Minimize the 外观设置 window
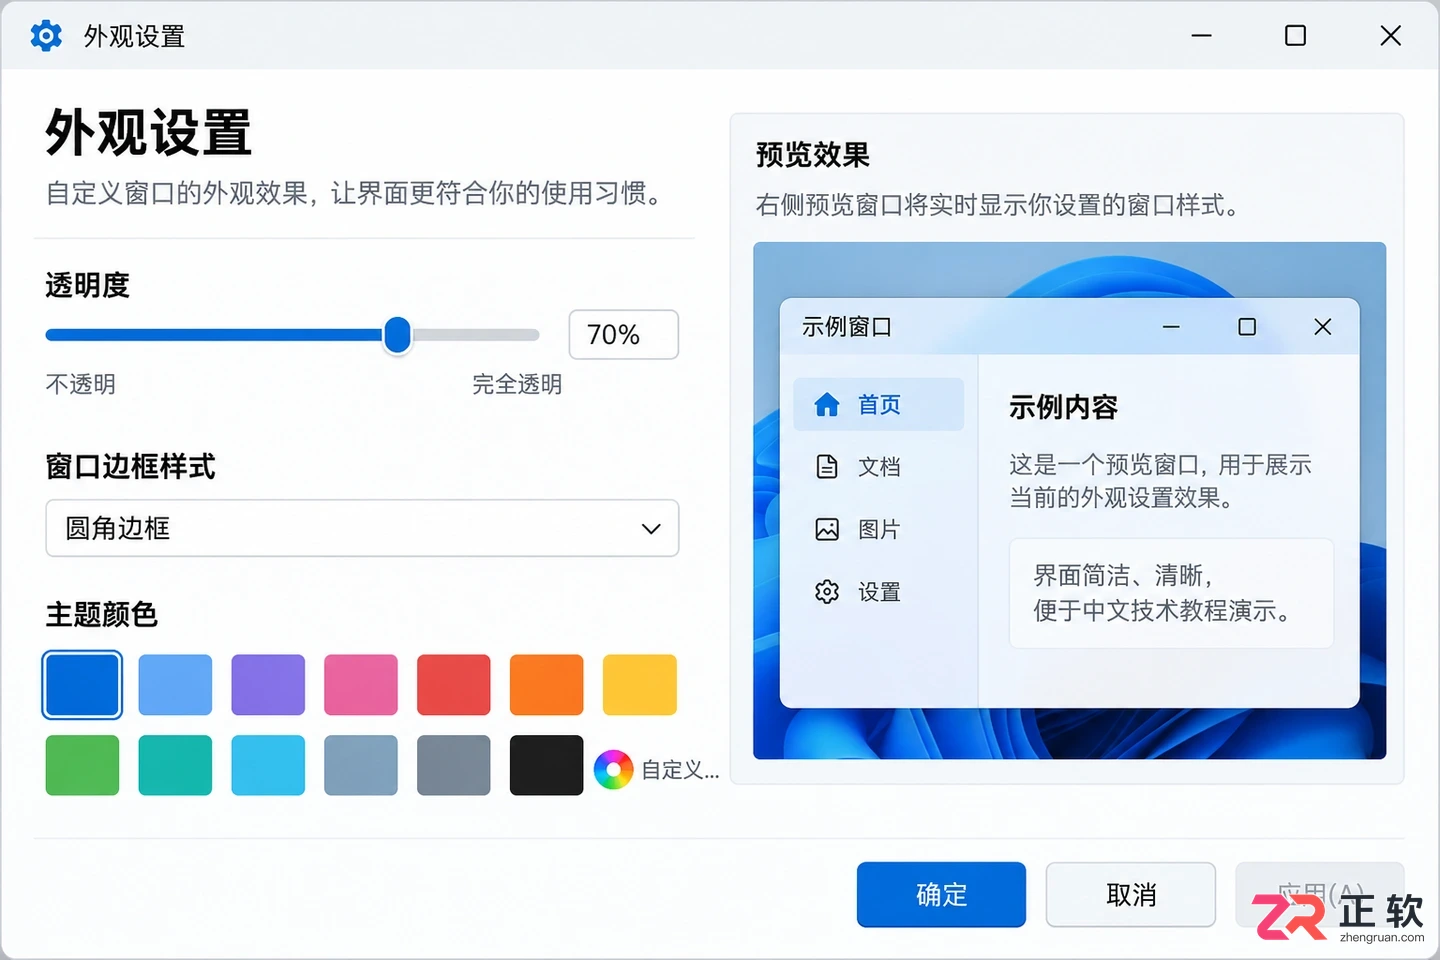Screen dimensions: 1440x960 pyautogui.click(x=1202, y=36)
